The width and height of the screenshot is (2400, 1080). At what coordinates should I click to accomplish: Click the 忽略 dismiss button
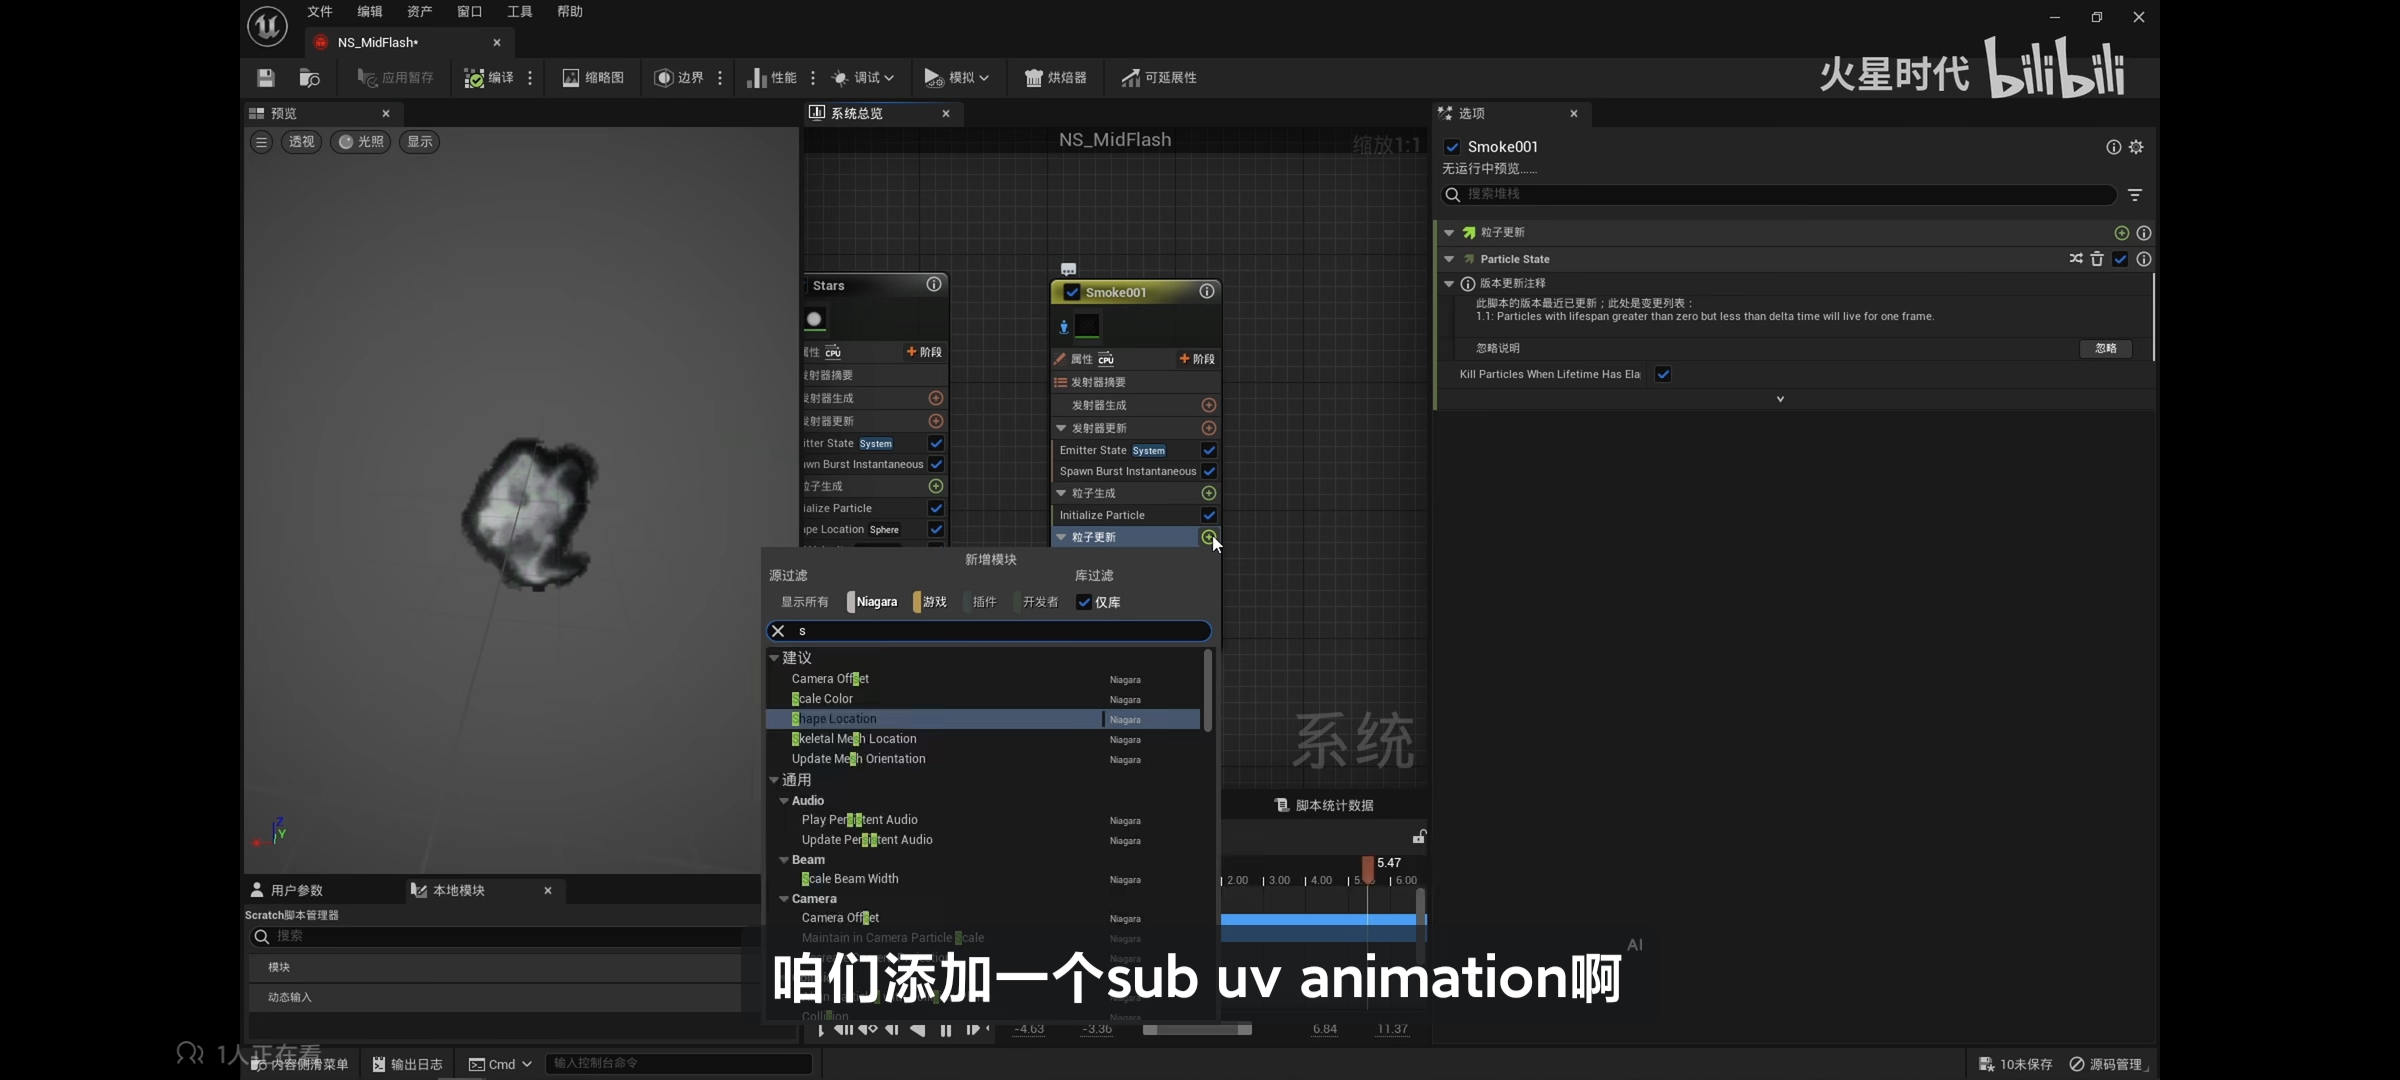[2105, 348]
